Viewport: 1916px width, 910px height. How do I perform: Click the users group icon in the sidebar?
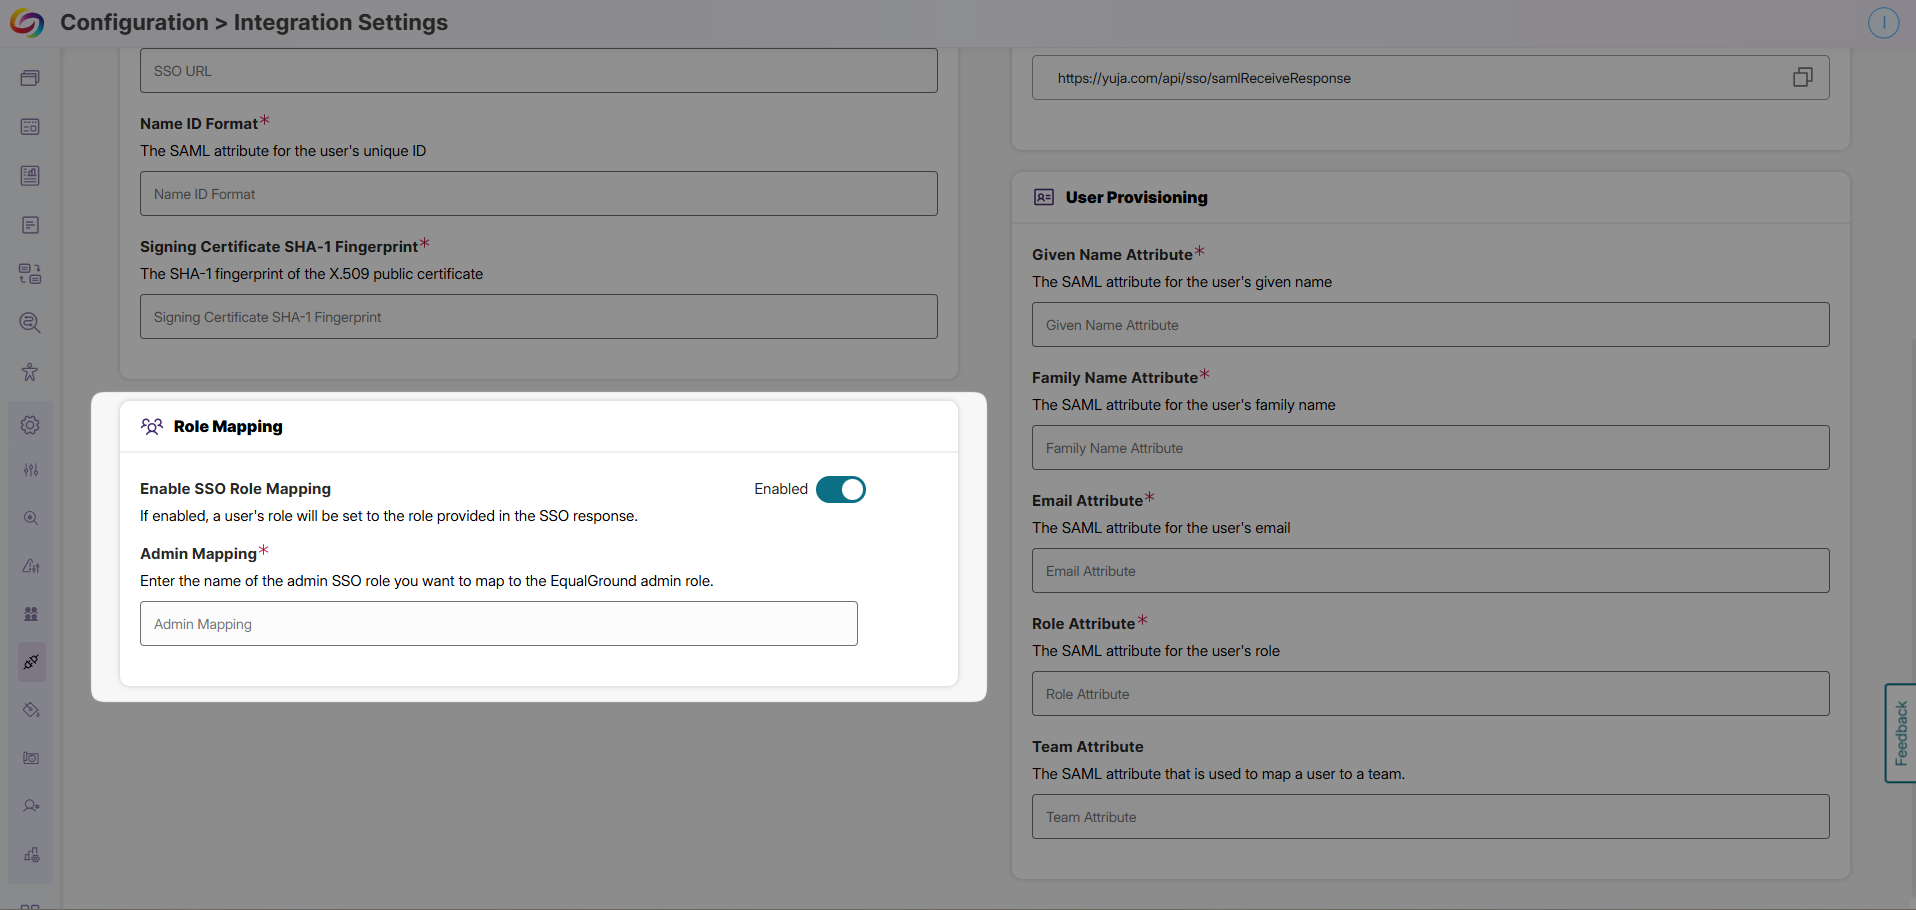[x=30, y=614]
